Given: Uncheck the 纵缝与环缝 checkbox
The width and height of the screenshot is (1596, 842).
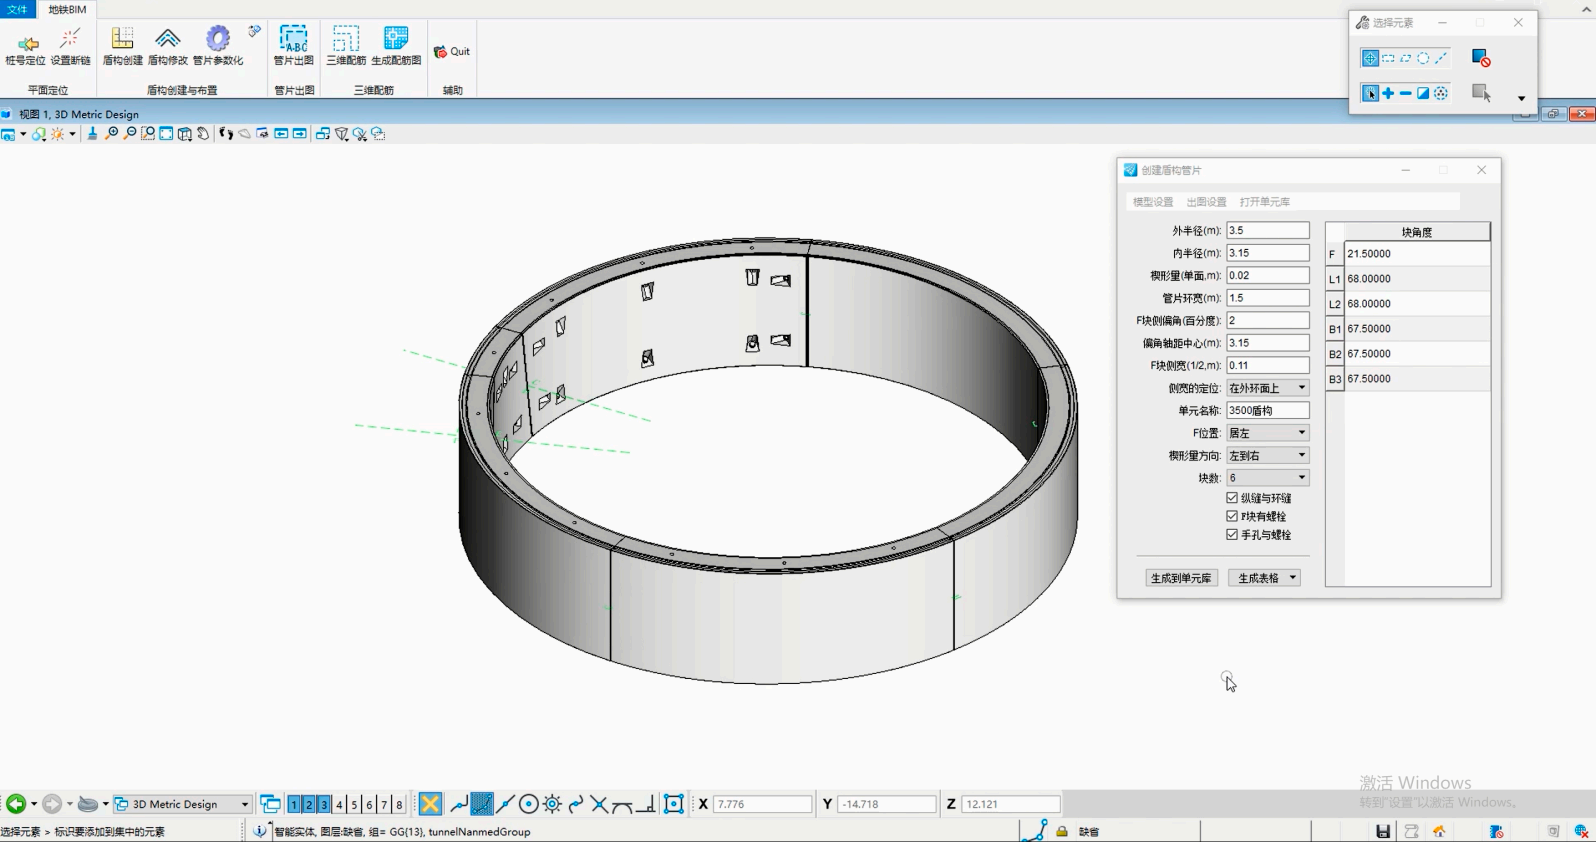Looking at the screenshot, I should click(1232, 498).
